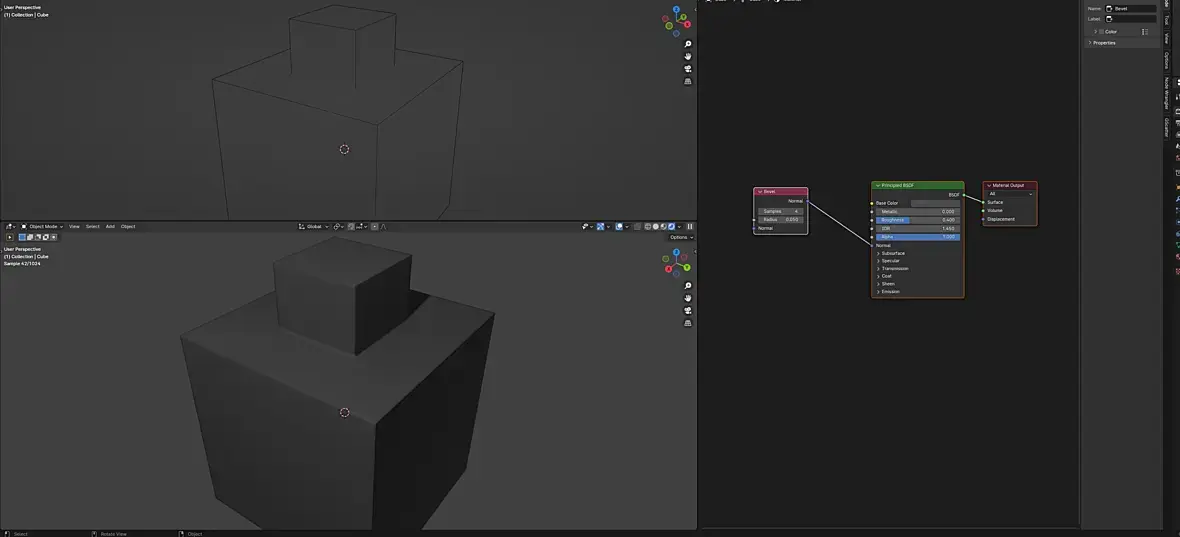Switch to the Options sidebar tab
This screenshot has height=537, width=1180.
[1167, 61]
